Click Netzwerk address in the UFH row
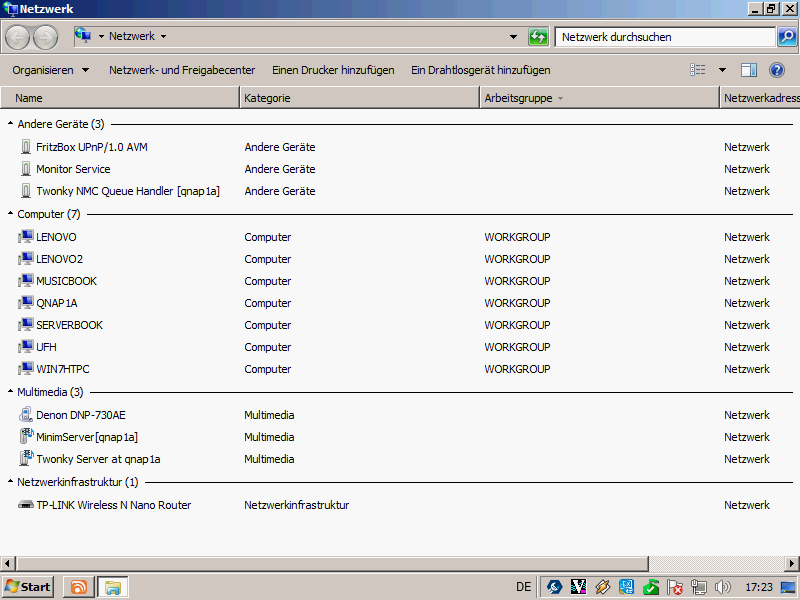This screenshot has height=600, width=800. click(x=746, y=347)
